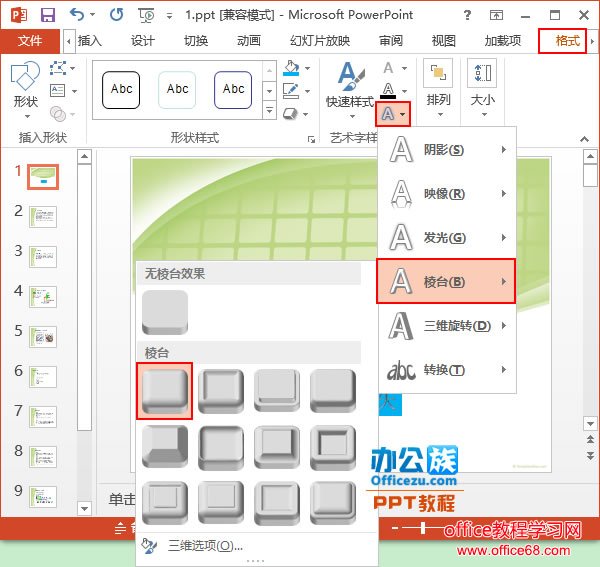Select first bevel in second row
Viewport: 600px width, 567px height.
coord(165,447)
